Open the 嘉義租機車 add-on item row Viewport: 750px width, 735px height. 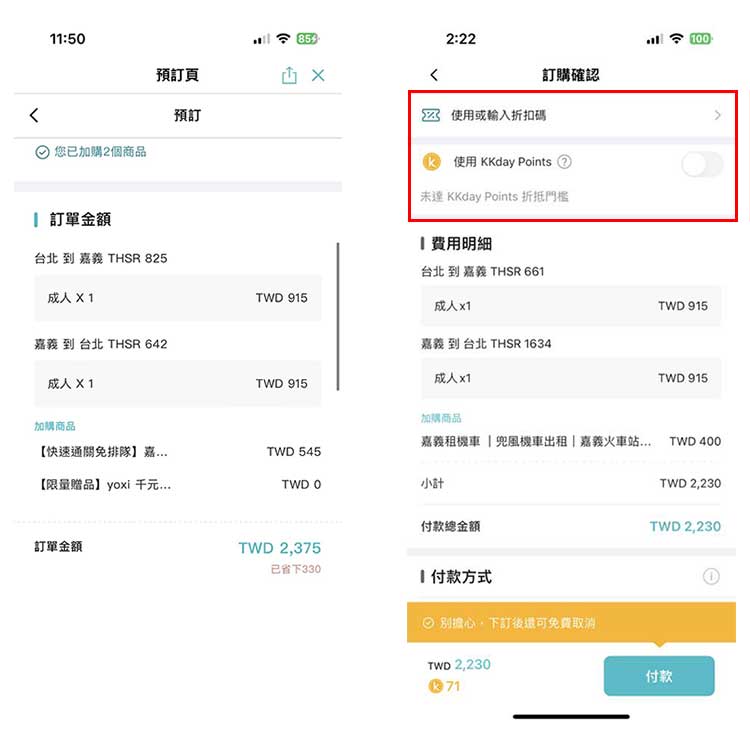pyautogui.click(x=571, y=441)
